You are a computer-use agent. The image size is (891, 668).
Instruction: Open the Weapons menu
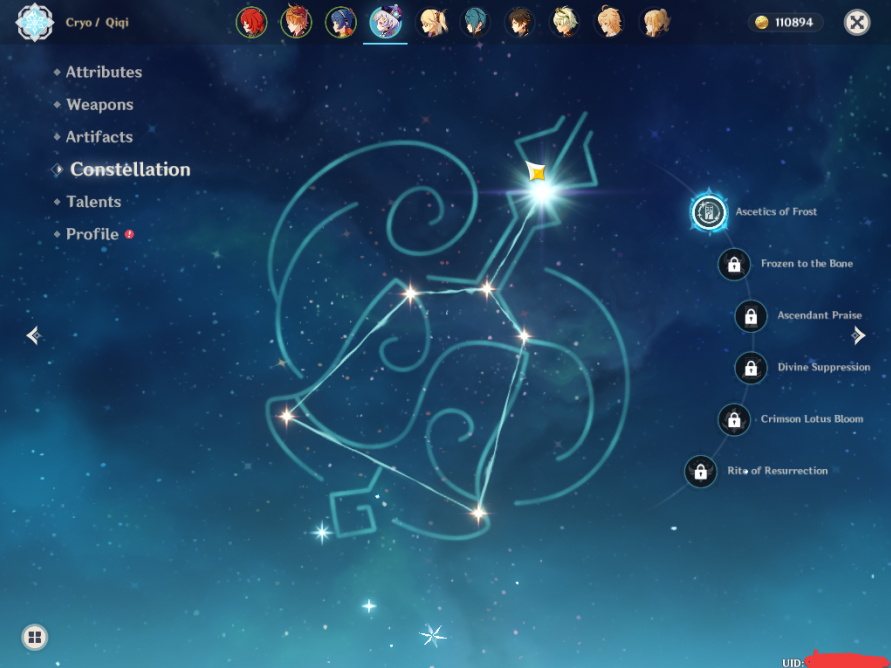[99, 105]
